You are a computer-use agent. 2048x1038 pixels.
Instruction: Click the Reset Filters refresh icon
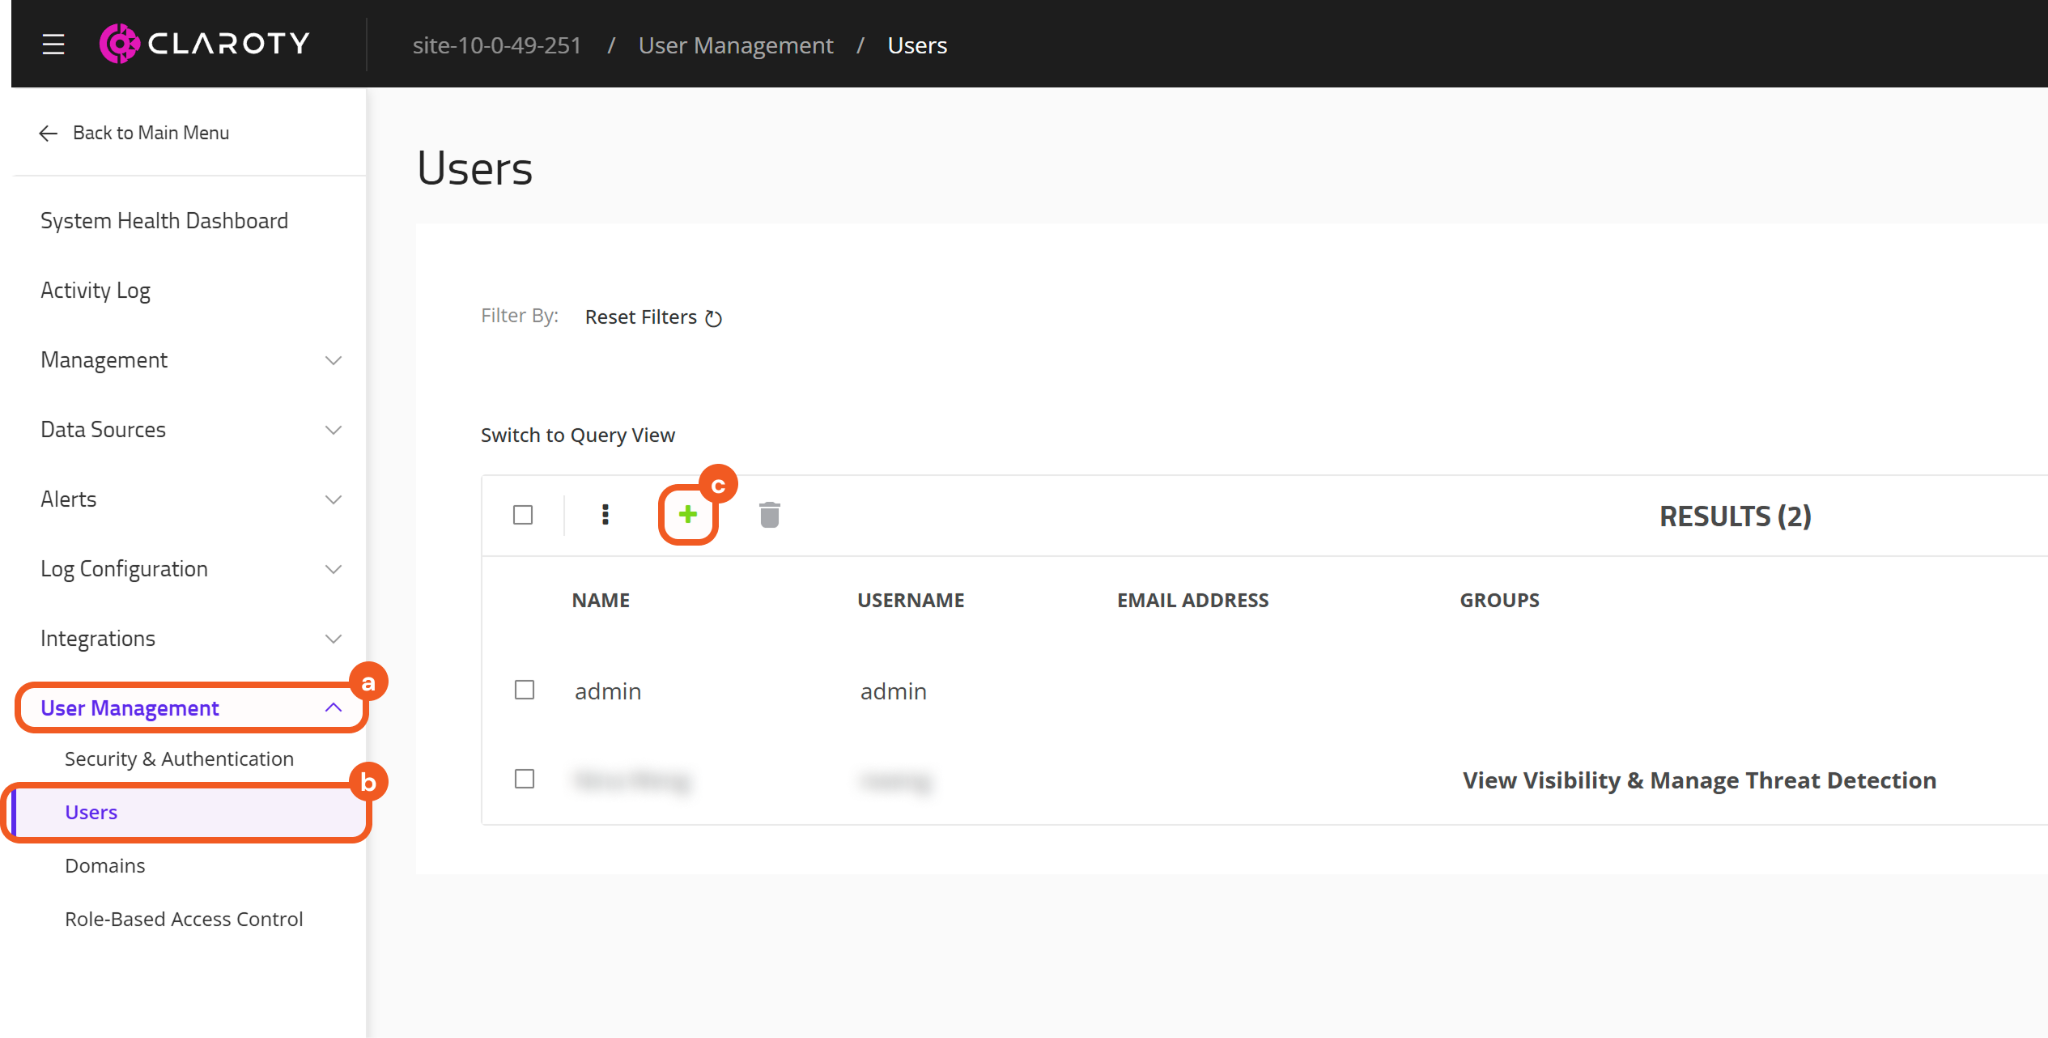(713, 318)
